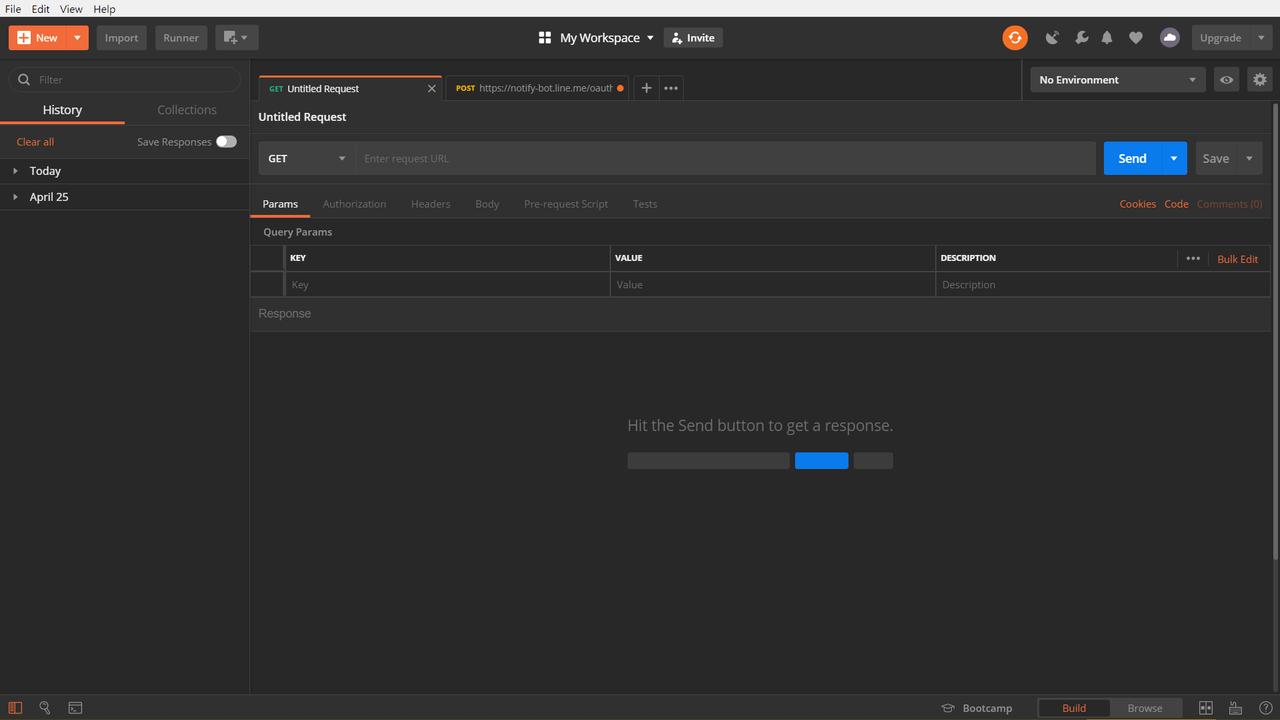Viewport: 1280px width, 720px height.
Task: Close the Untitled Request tab
Action: tap(432, 89)
